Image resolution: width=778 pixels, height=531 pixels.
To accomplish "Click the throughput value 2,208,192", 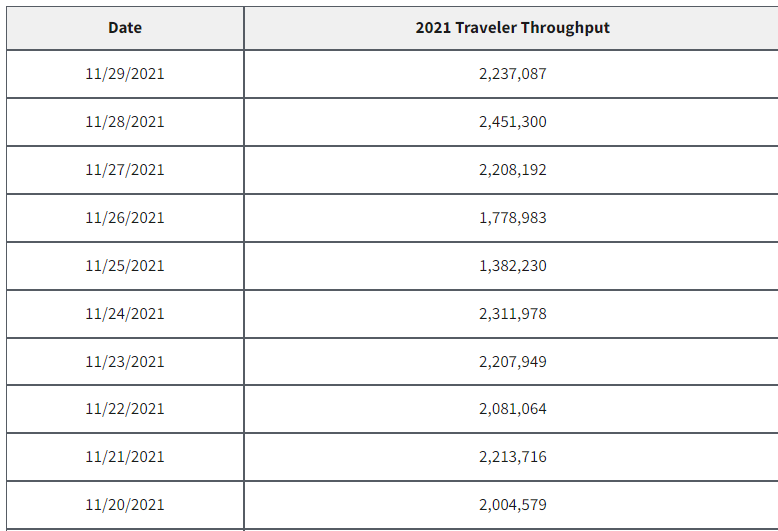I will pyautogui.click(x=513, y=170).
